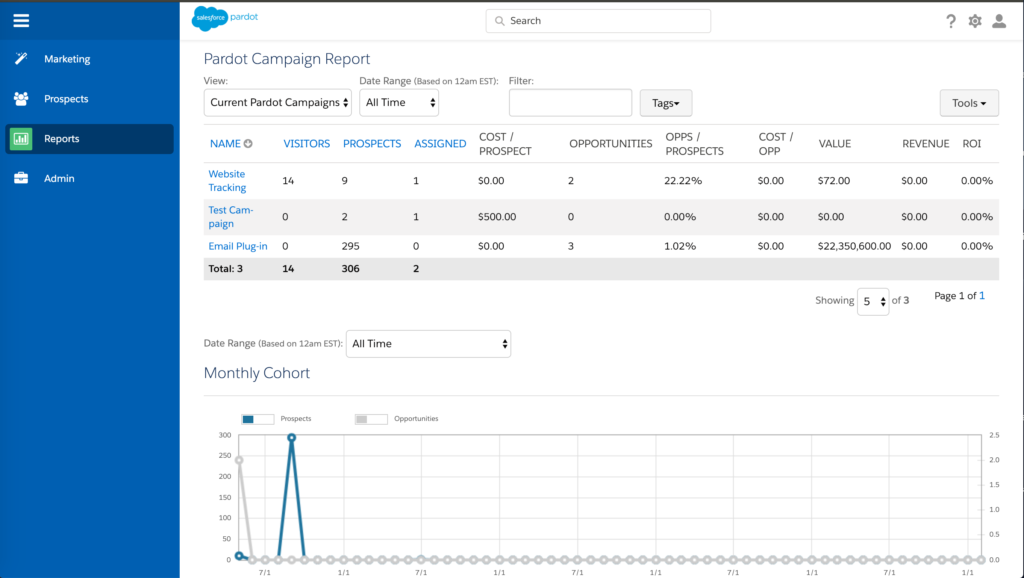Open the Email Plug-in campaign link
Image resolution: width=1024 pixels, height=578 pixels.
click(x=237, y=246)
